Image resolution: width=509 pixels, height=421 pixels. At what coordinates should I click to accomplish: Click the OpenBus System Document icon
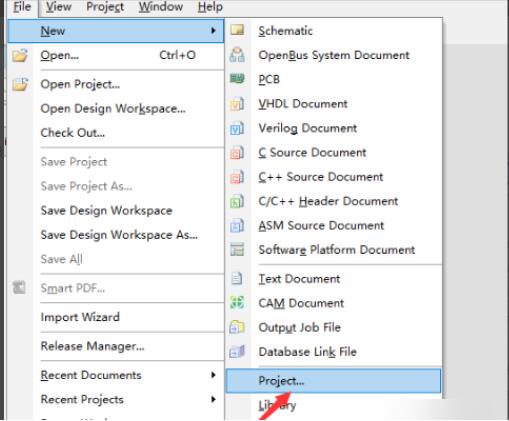click(237, 55)
